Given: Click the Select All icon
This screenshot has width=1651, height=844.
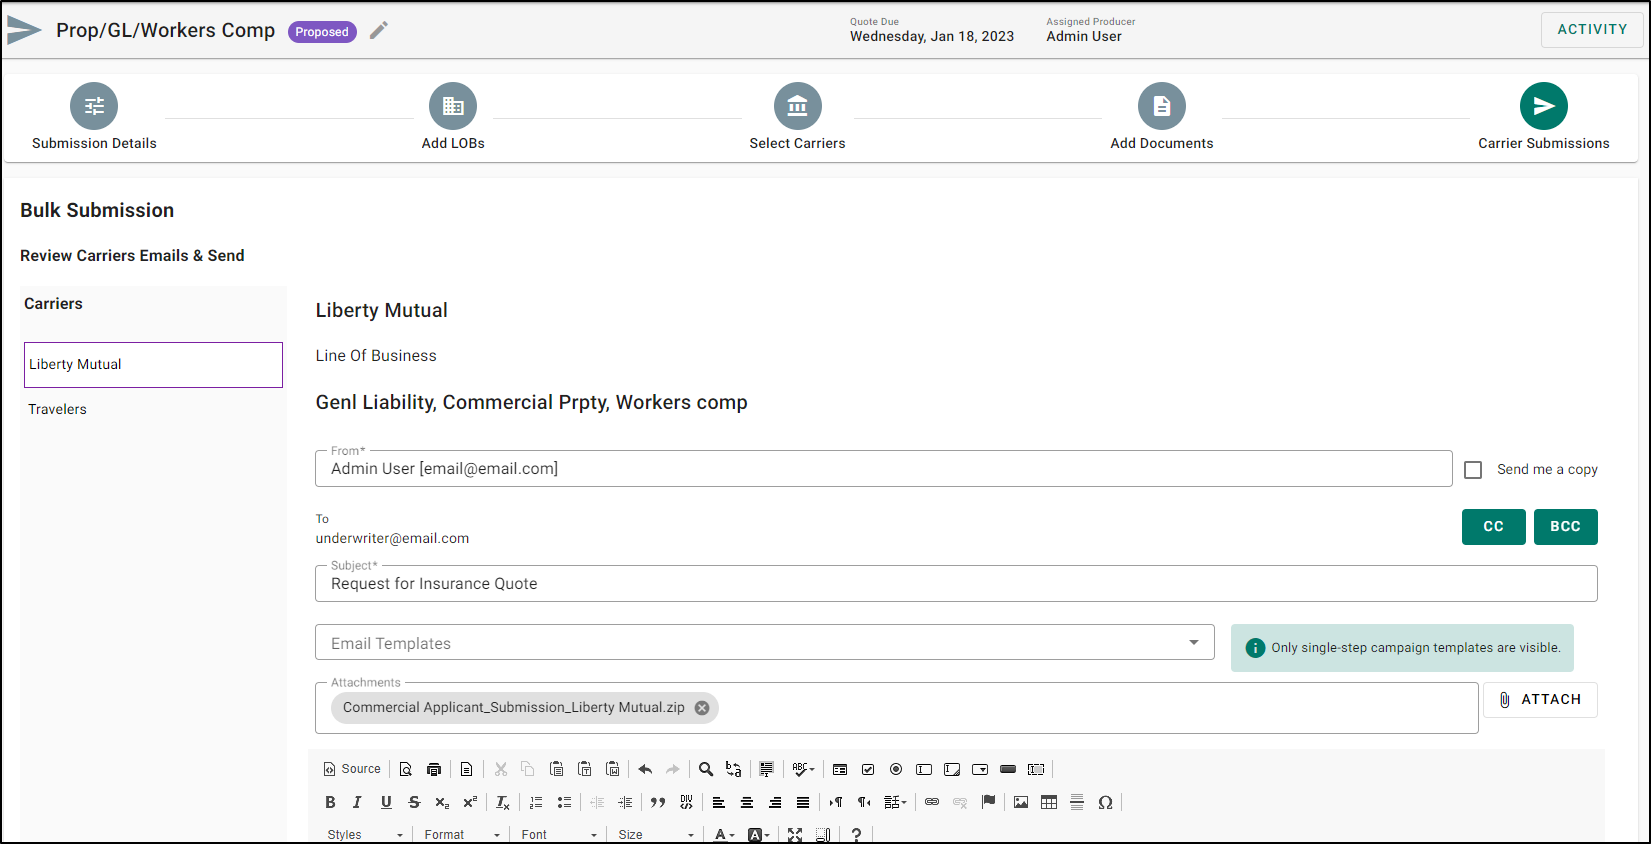Looking at the screenshot, I should click(x=766, y=769).
